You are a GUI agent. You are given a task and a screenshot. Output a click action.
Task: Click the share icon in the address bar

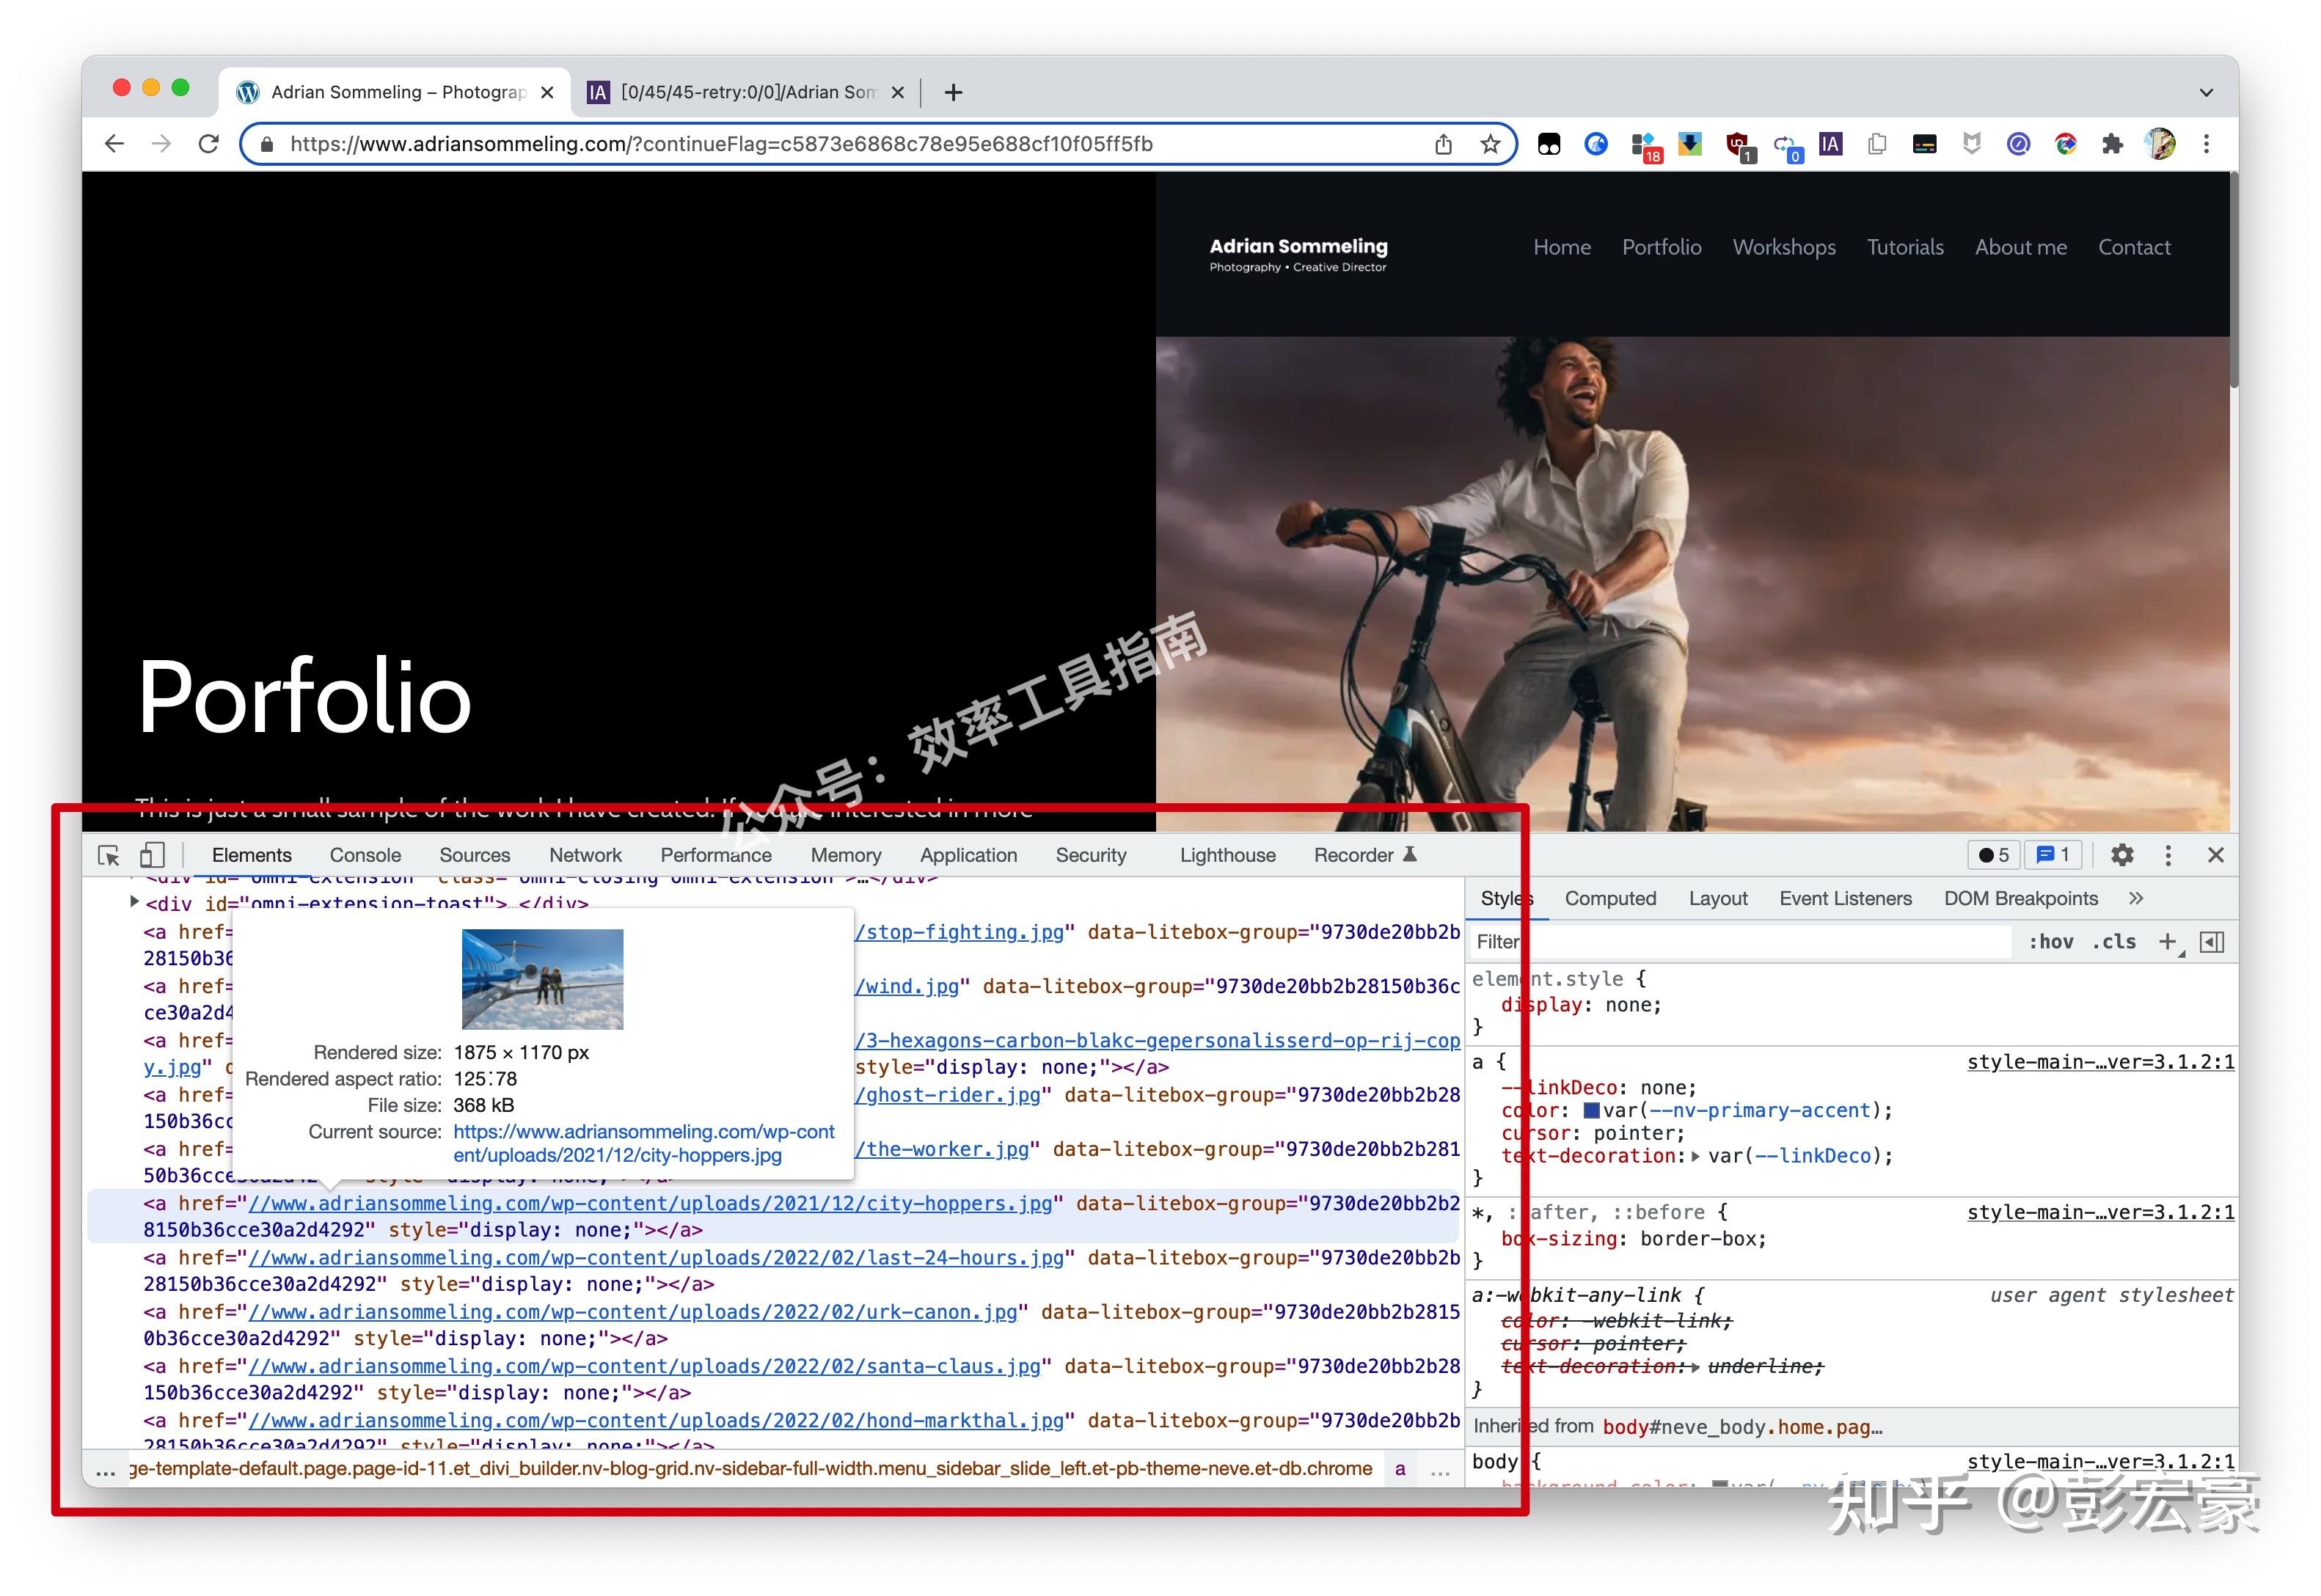(1443, 143)
